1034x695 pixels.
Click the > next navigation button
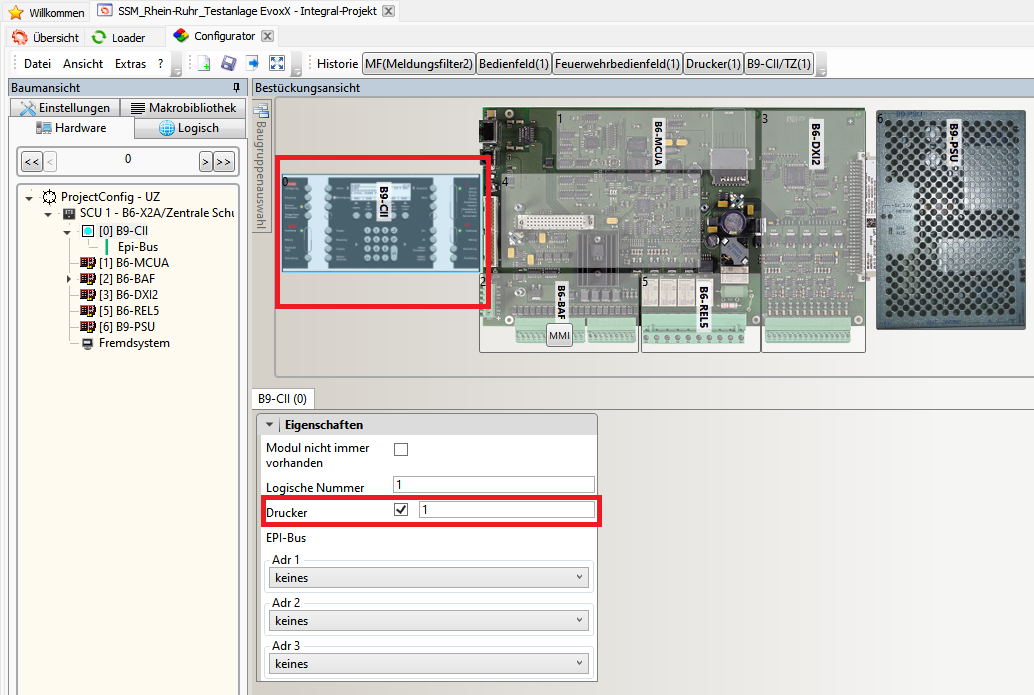pyautogui.click(x=206, y=162)
